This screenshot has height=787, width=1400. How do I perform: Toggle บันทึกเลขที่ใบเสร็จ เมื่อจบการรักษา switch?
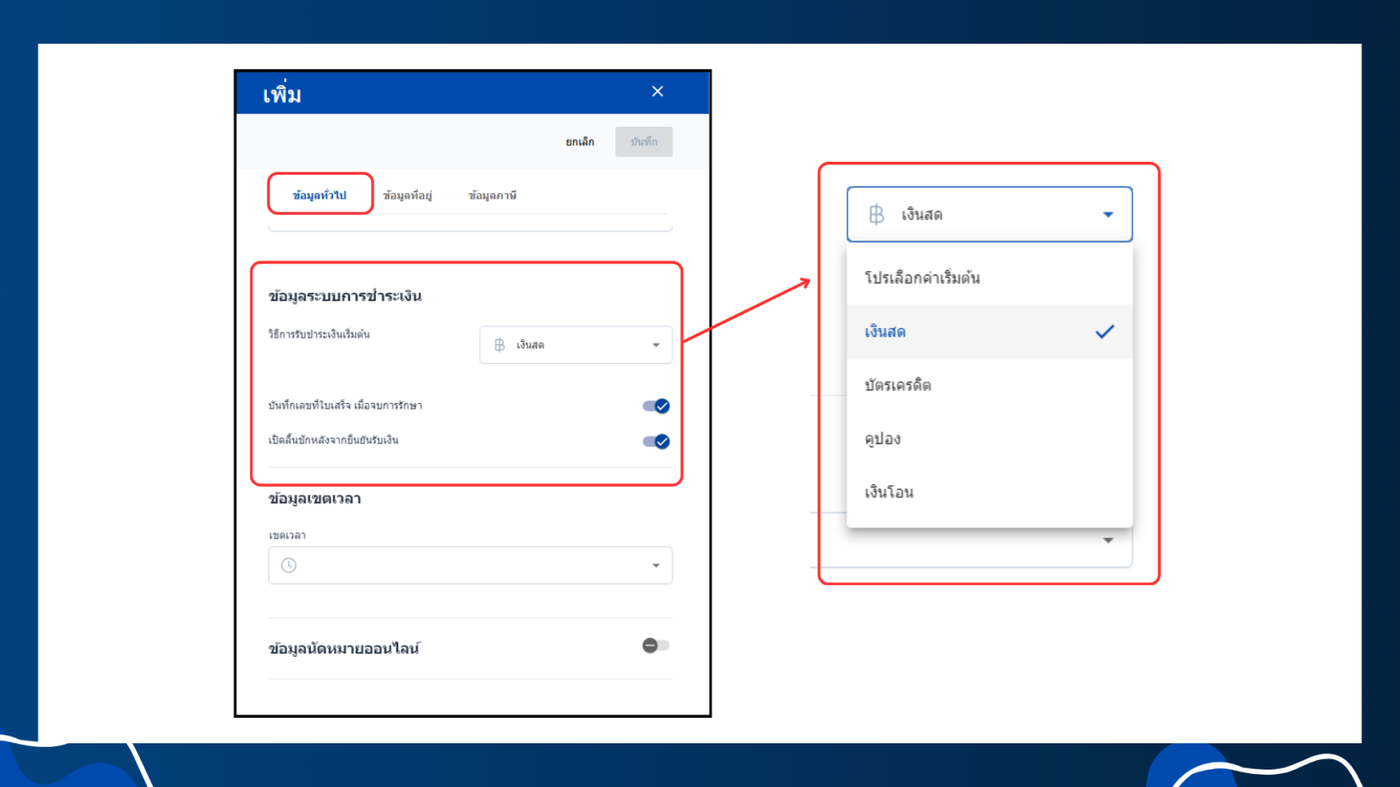(656, 406)
